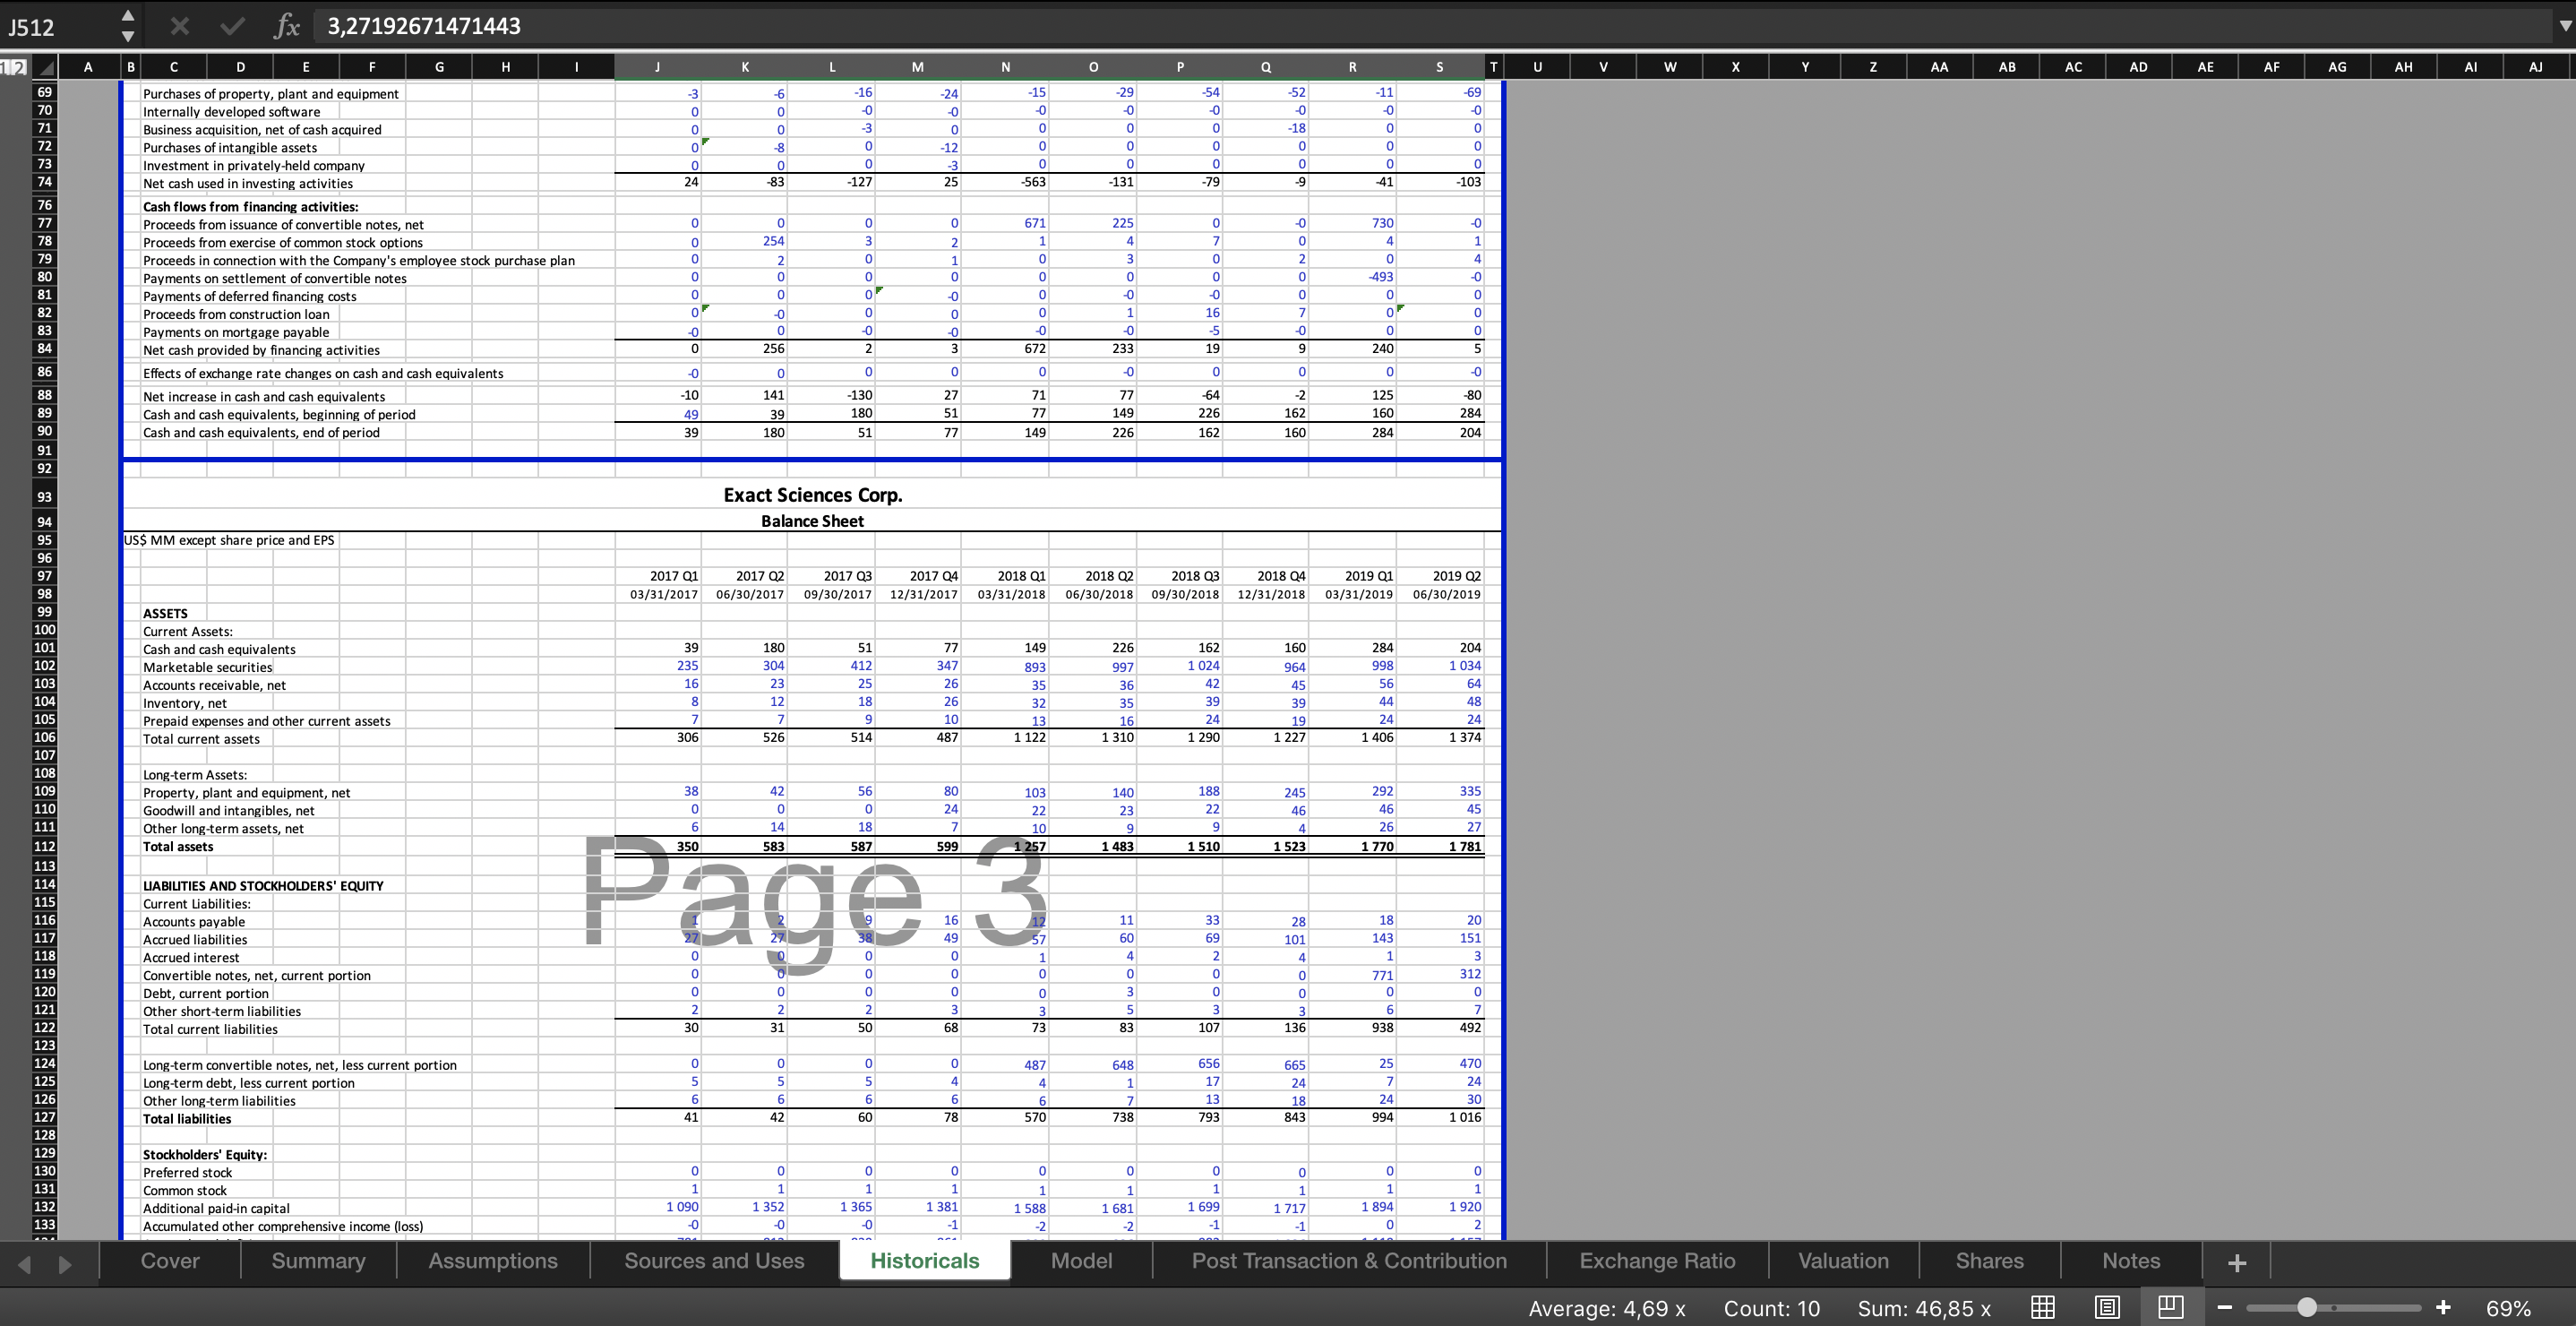
Task: Open the Valuation sheet tab
Action: pos(1843,1261)
